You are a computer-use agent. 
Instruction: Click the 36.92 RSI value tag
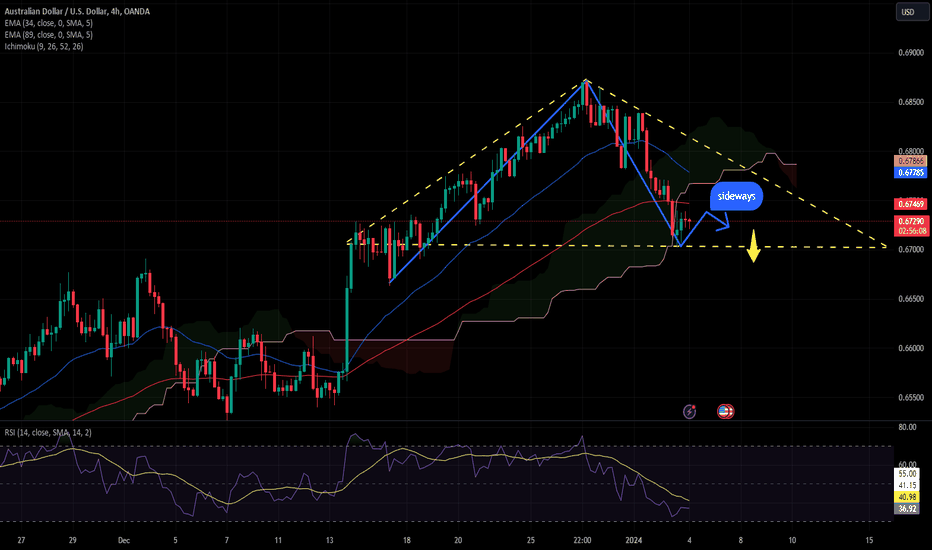[907, 509]
